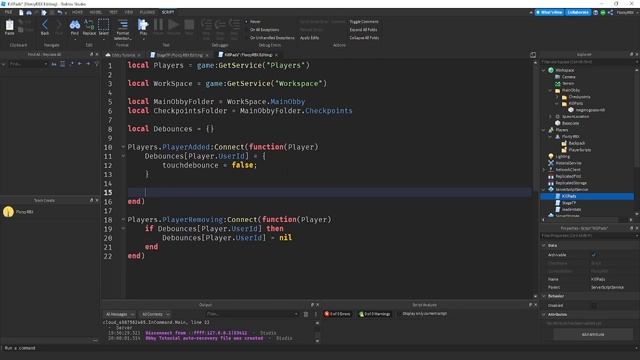Switch to the Obby Tutorial document tab

pos(122,55)
